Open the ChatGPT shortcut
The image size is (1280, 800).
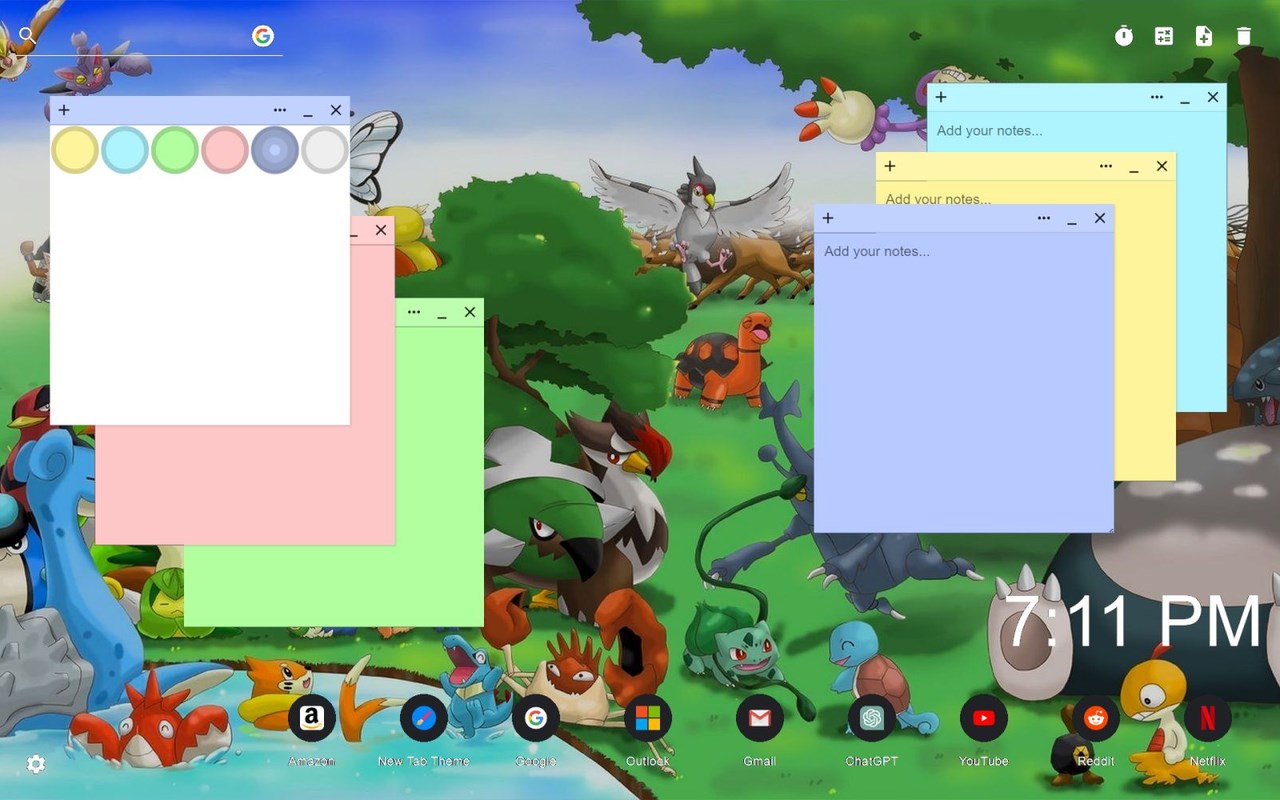click(x=872, y=718)
